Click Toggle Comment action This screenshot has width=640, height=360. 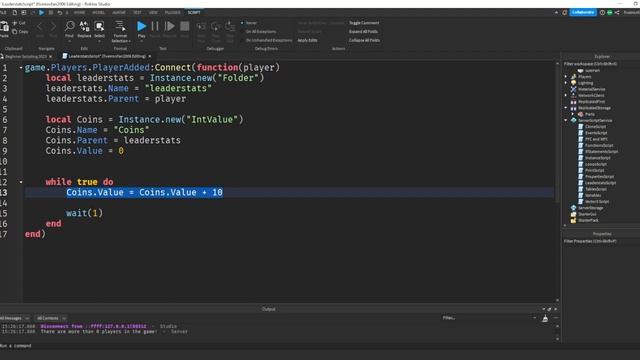pos(364,23)
